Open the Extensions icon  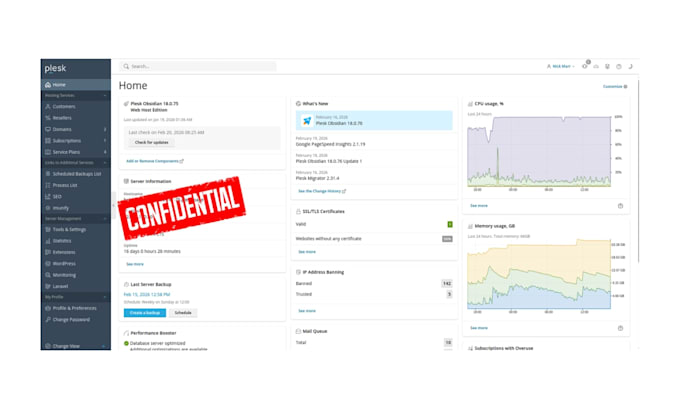click(x=48, y=252)
